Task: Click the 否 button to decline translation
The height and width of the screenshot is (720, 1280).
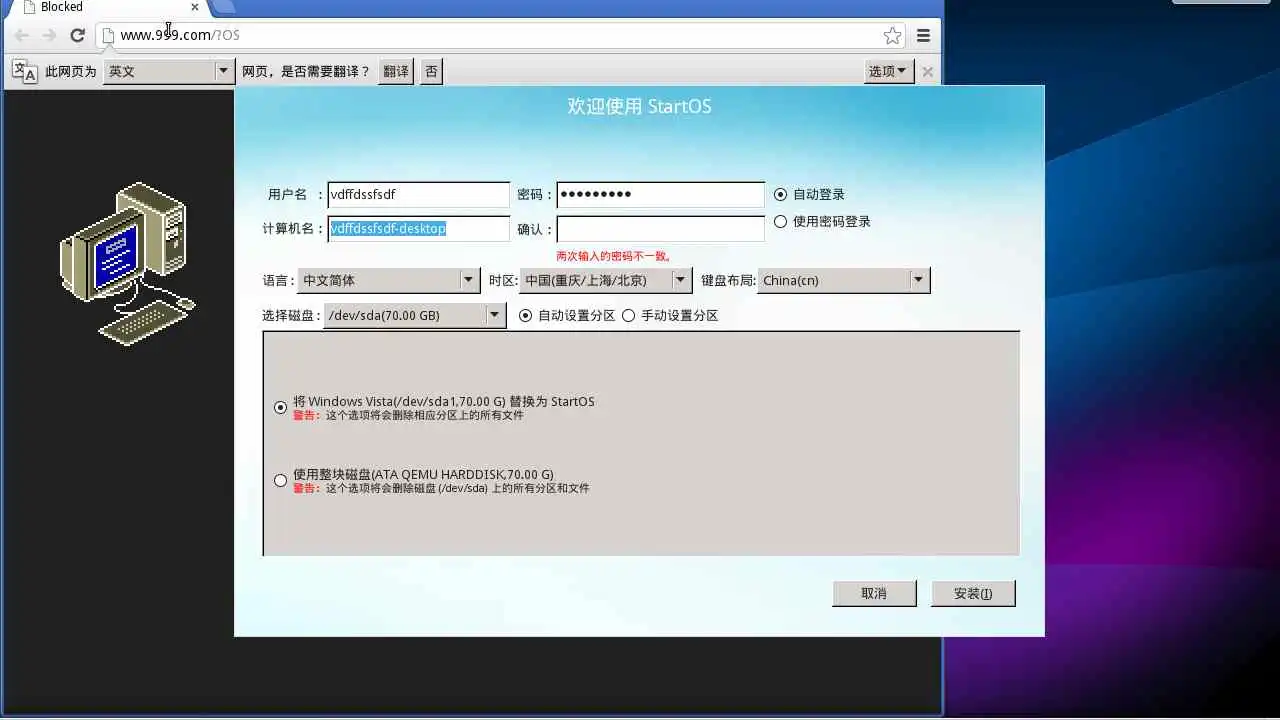Action: click(x=431, y=71)
